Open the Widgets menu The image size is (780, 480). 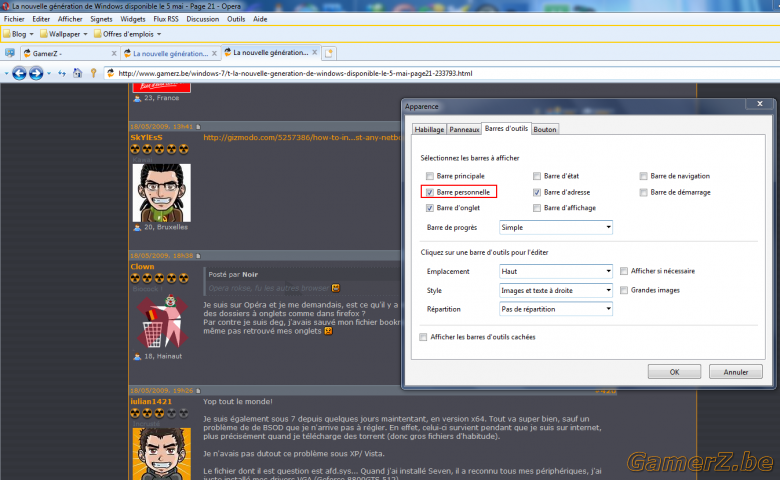point(133,19)
